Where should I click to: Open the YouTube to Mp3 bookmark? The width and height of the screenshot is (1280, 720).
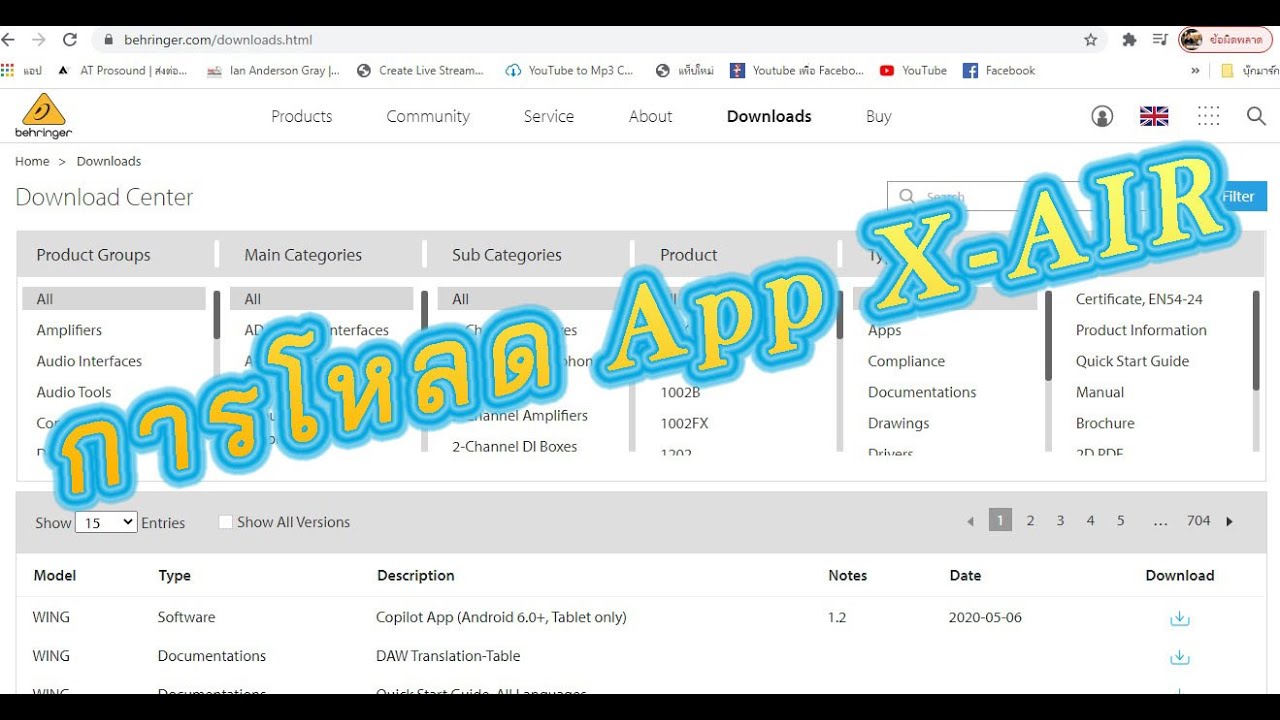tap(570, 70)
